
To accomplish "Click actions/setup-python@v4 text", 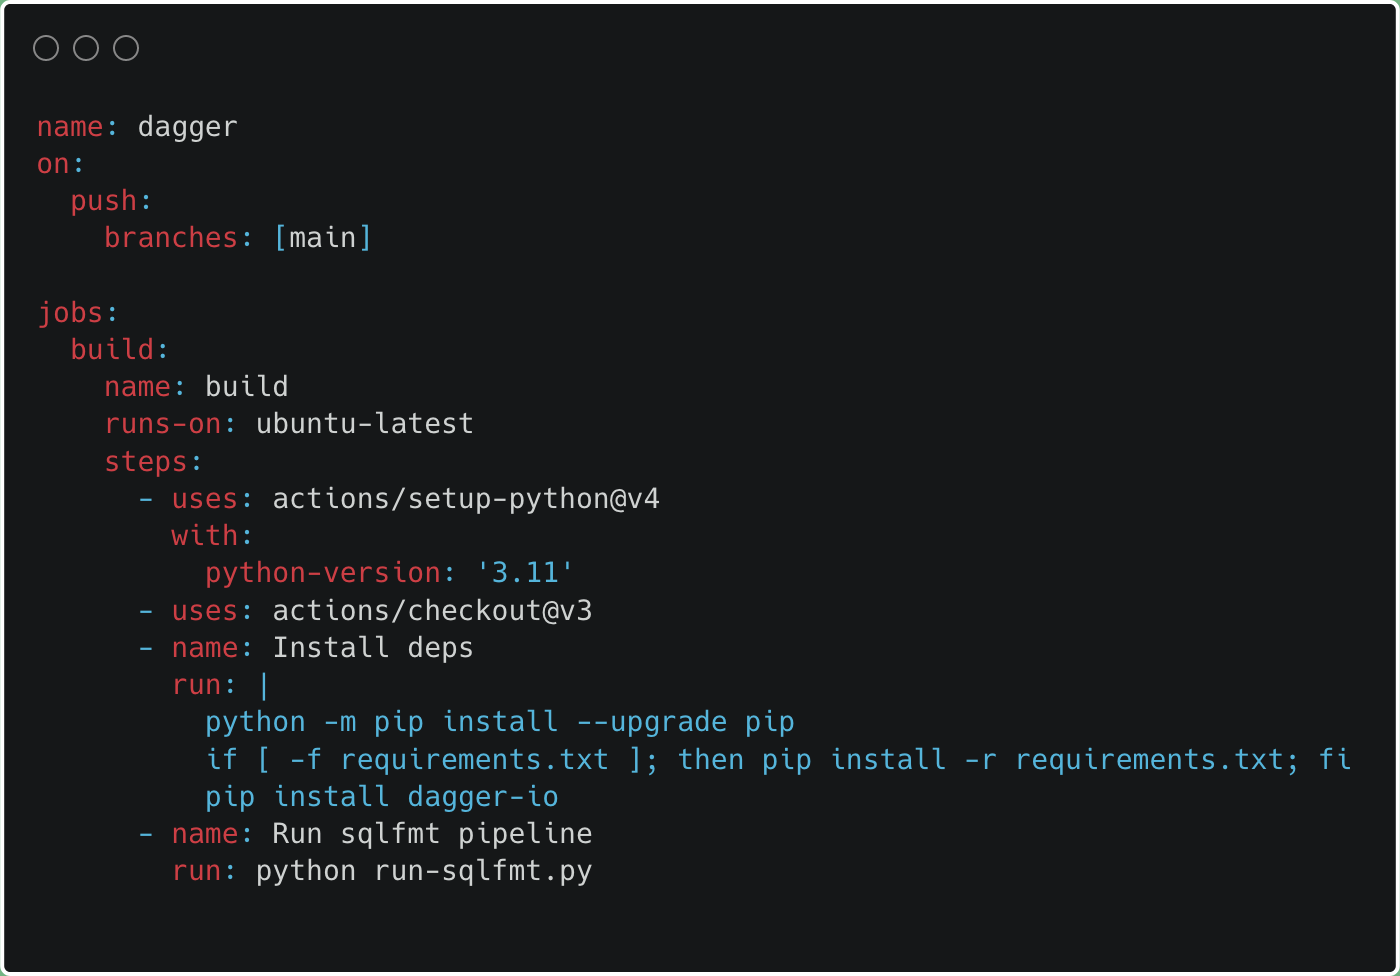I will [x=466, y=499].
